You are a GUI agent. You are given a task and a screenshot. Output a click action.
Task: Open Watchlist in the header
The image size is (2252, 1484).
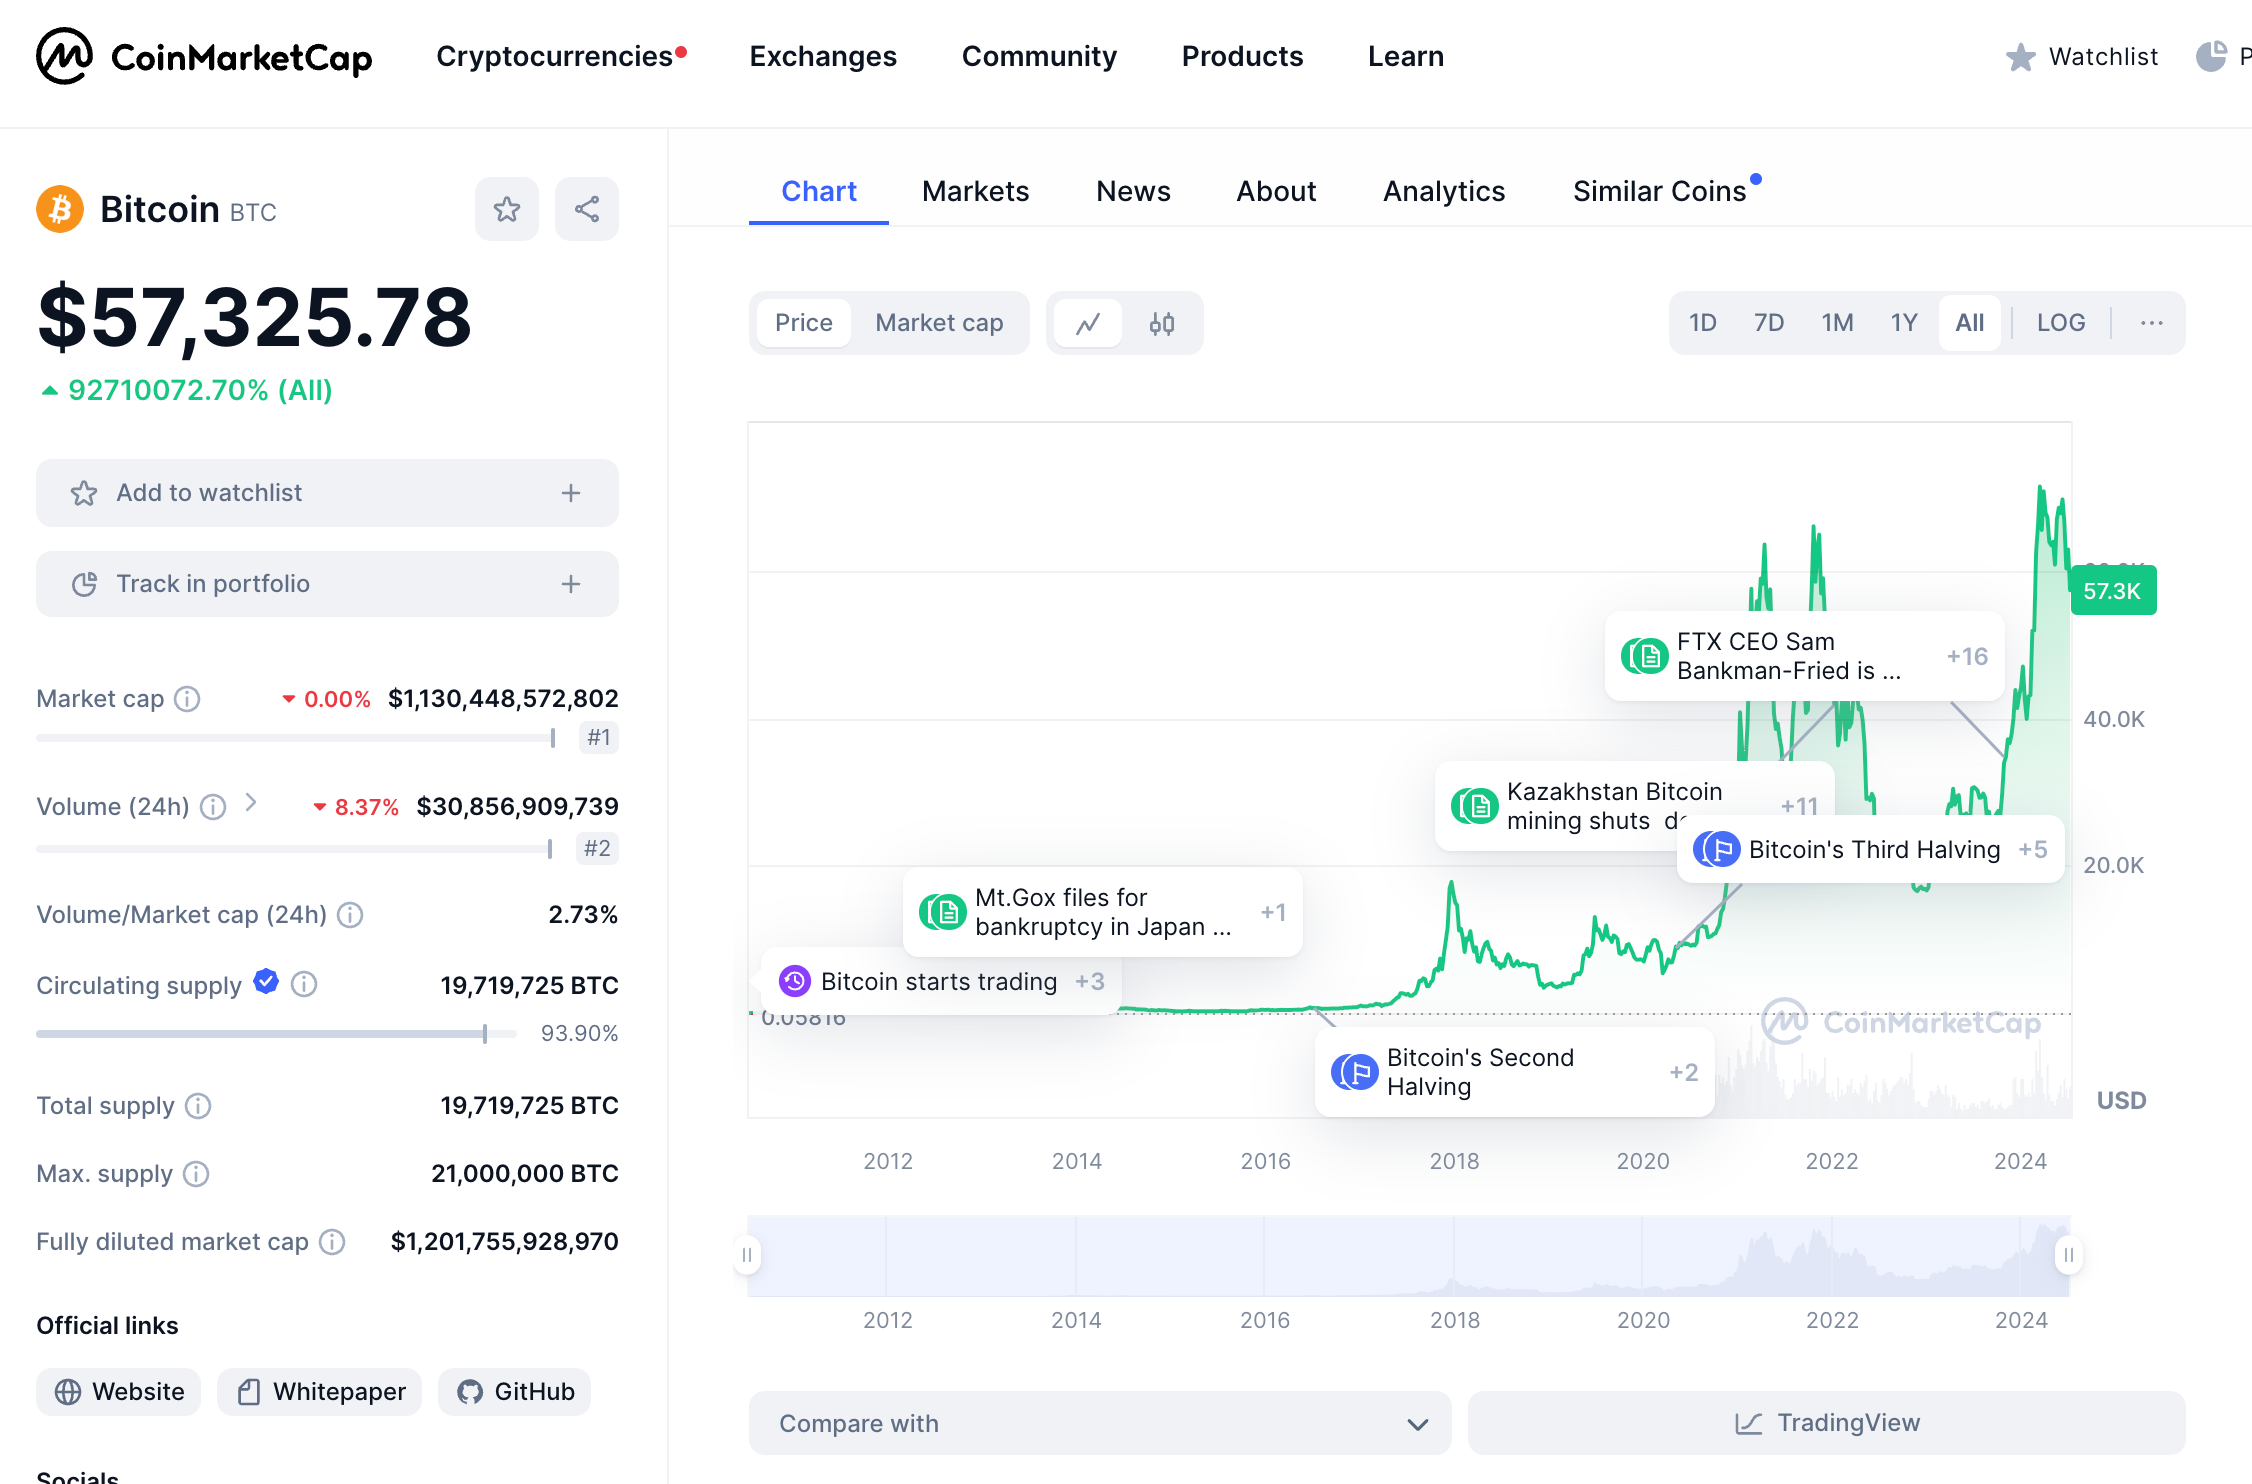click(2082, 57)
